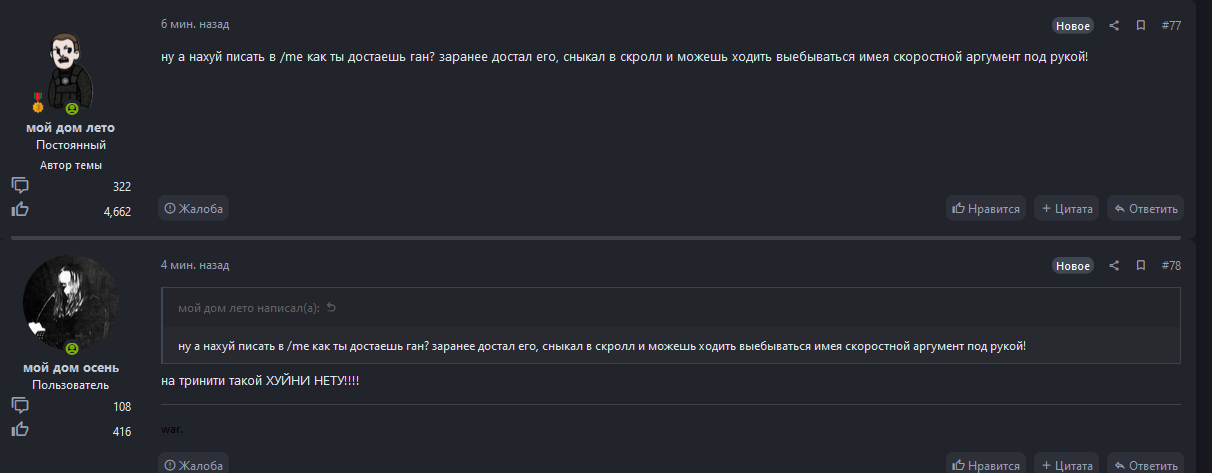The width and height of the screenshot is (1212, 473).
Task: Open the мой дом осень profile name link
Action: pyautogui.click(x=71, y=367)
